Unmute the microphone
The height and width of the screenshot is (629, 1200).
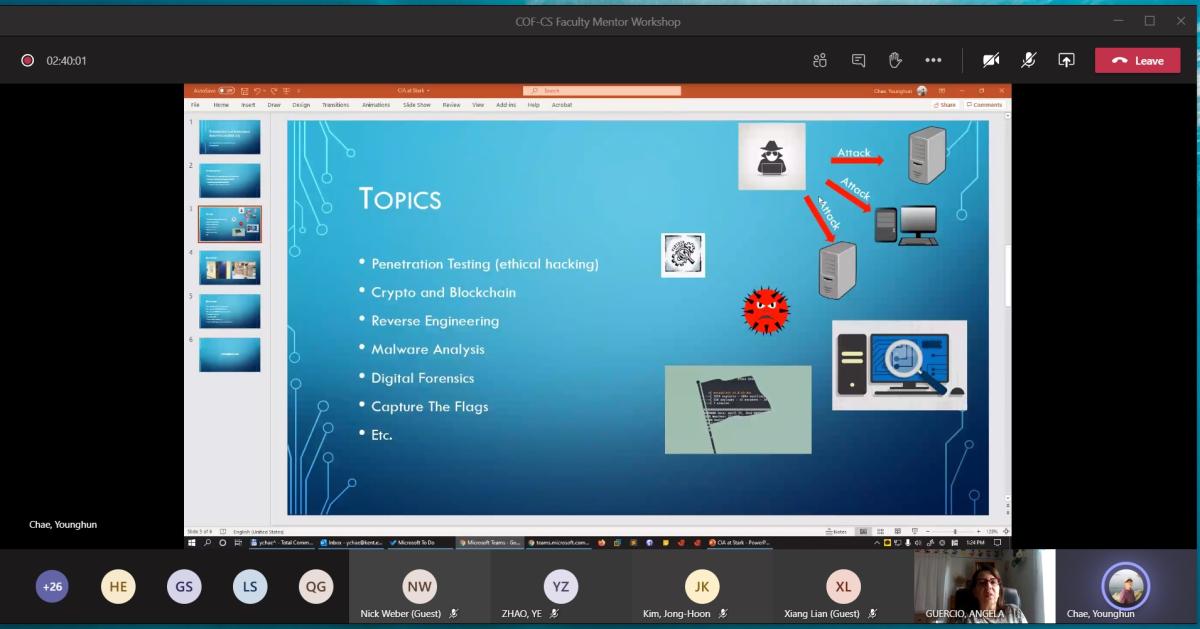(1028, 61)
